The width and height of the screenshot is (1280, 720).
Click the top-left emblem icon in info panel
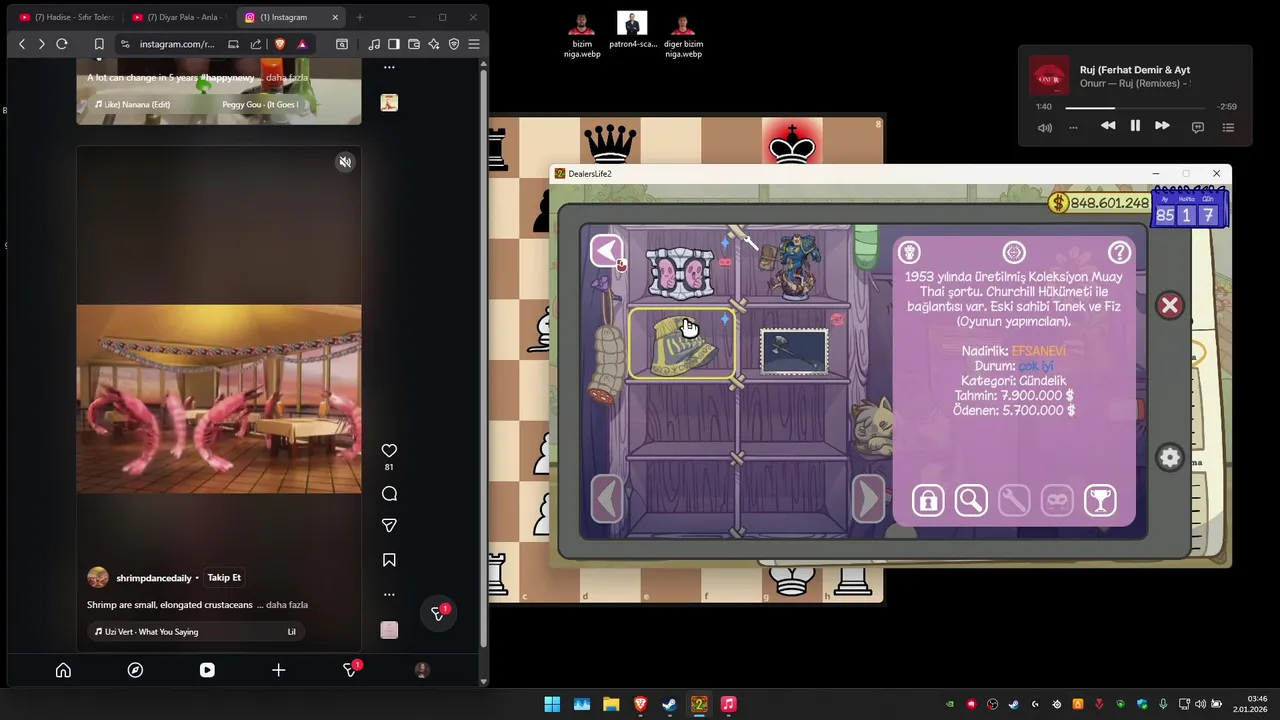[909, 252]
